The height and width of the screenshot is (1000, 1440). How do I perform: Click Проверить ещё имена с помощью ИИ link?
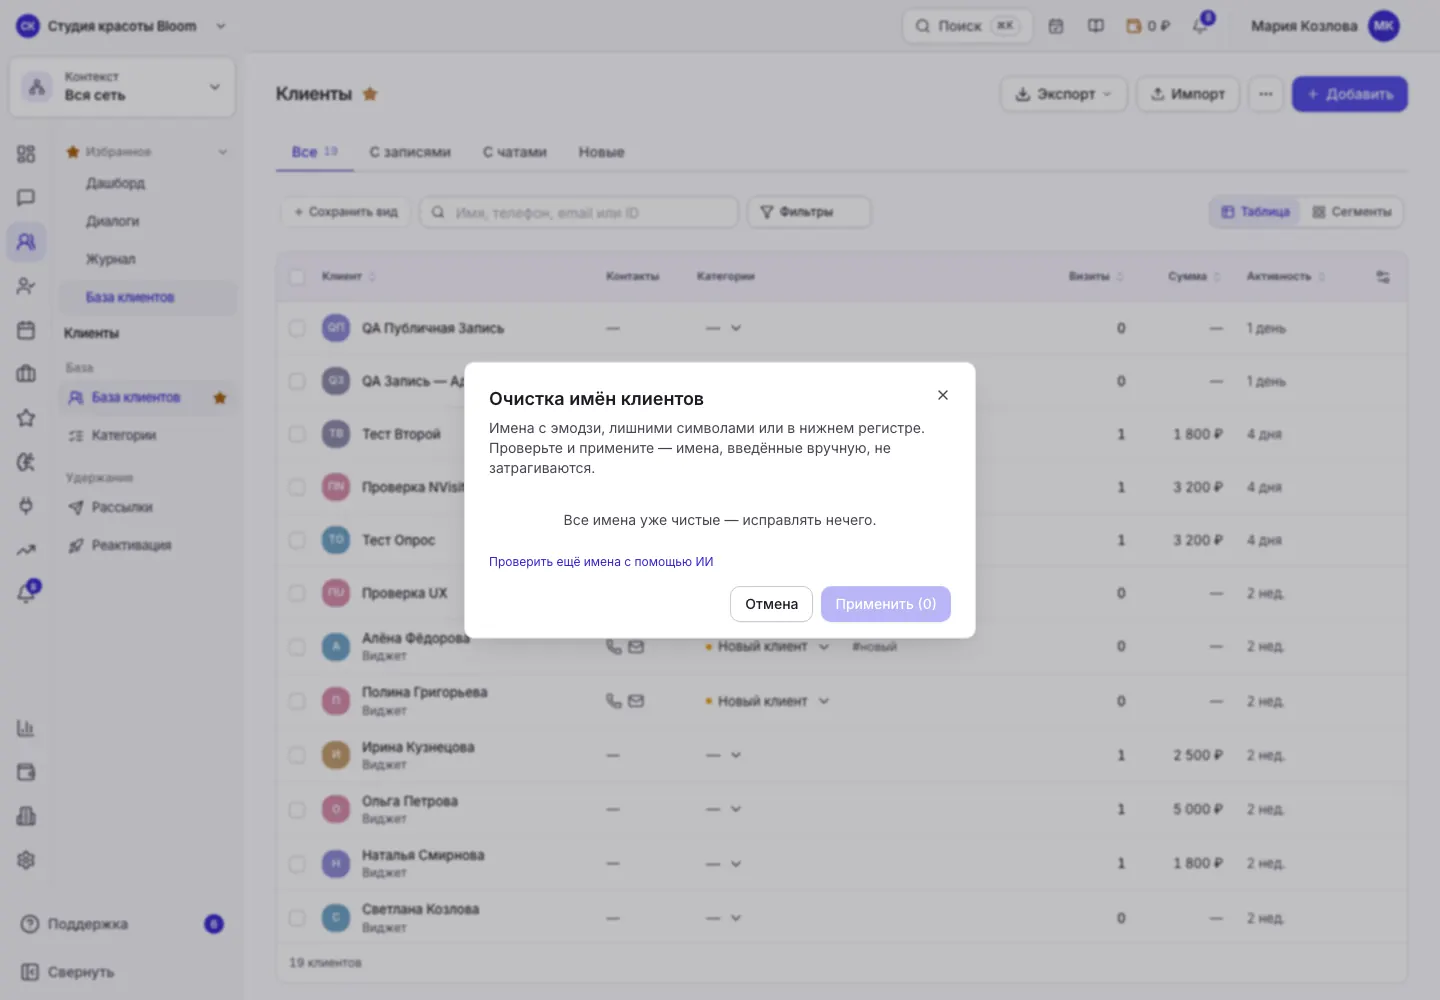[x=601, y=562]
